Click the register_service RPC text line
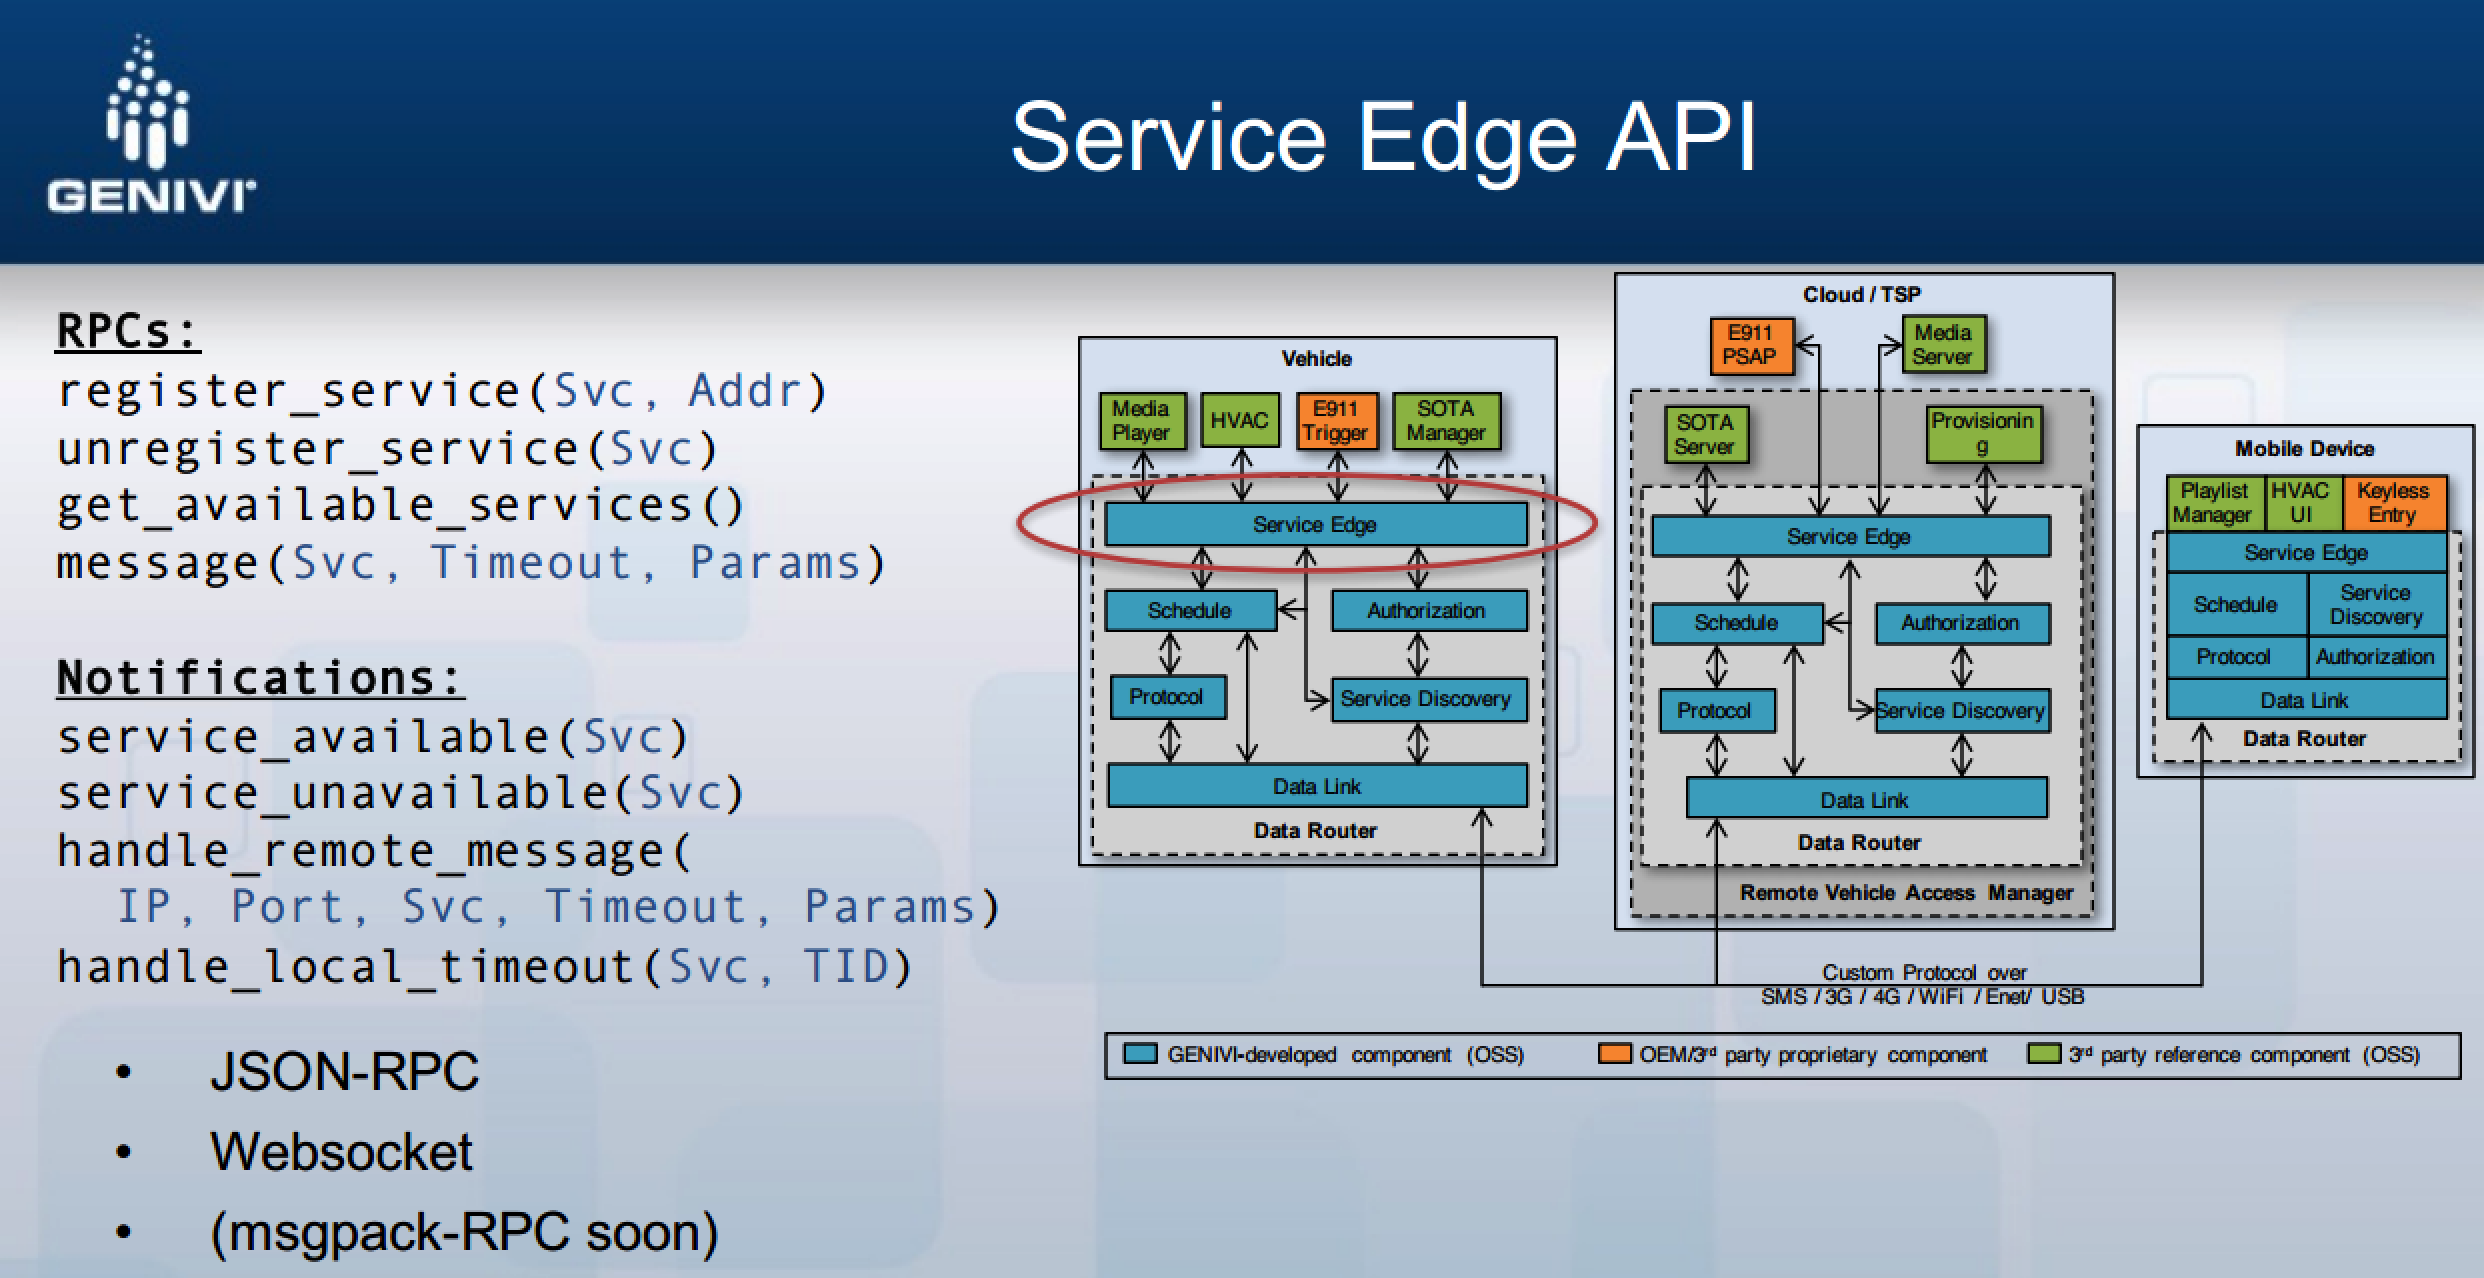The image size is (2484, 1278). pos(441,391)
